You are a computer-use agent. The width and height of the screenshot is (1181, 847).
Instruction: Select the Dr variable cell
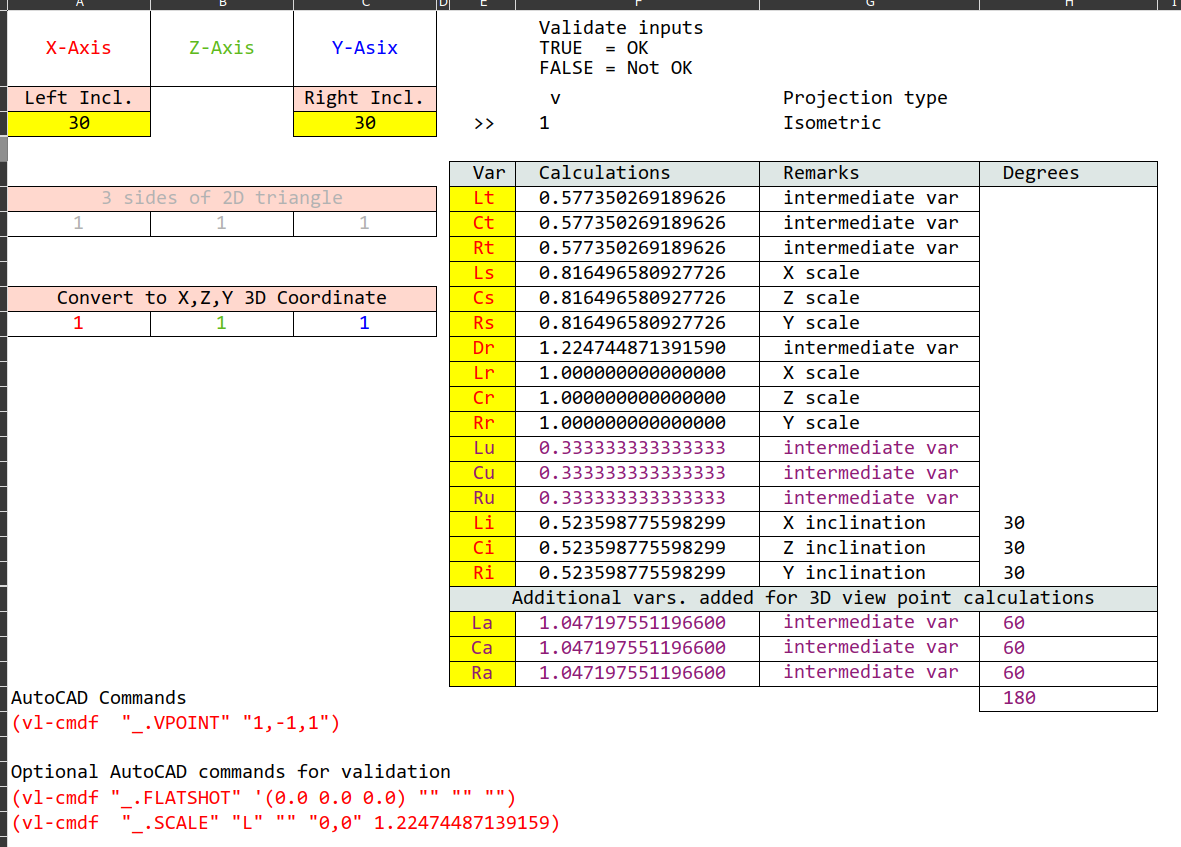pyautogui.click(x=483, y=349)
